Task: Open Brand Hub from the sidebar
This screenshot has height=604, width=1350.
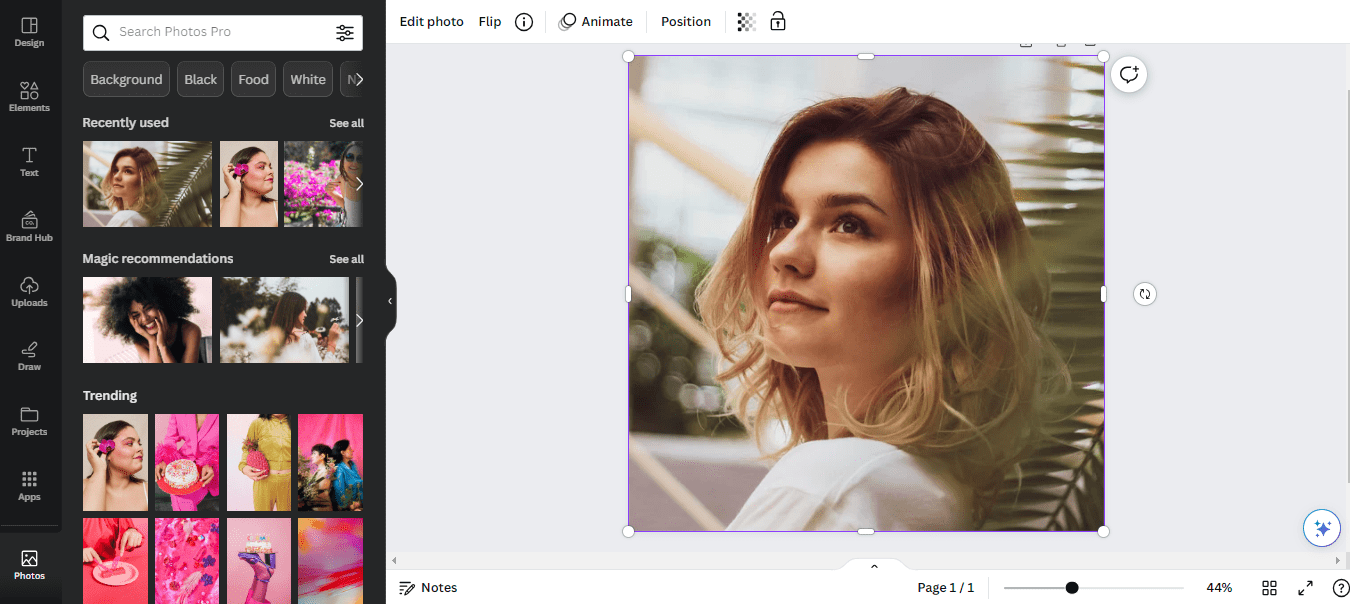Action: 29,225
